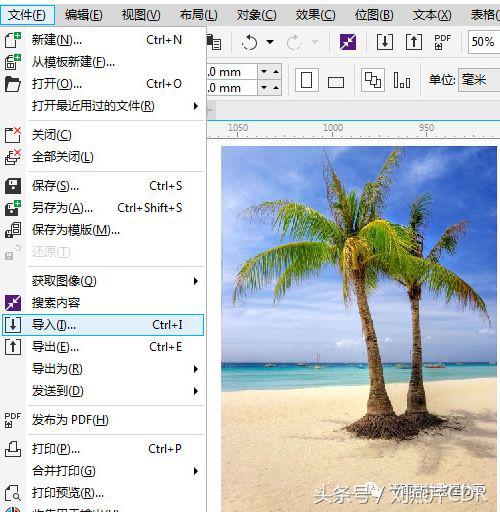Choose 打开(O)... menu item
The width and height of the screenshot is (500, 512).
pyautogui.click(x=103, y=84)
